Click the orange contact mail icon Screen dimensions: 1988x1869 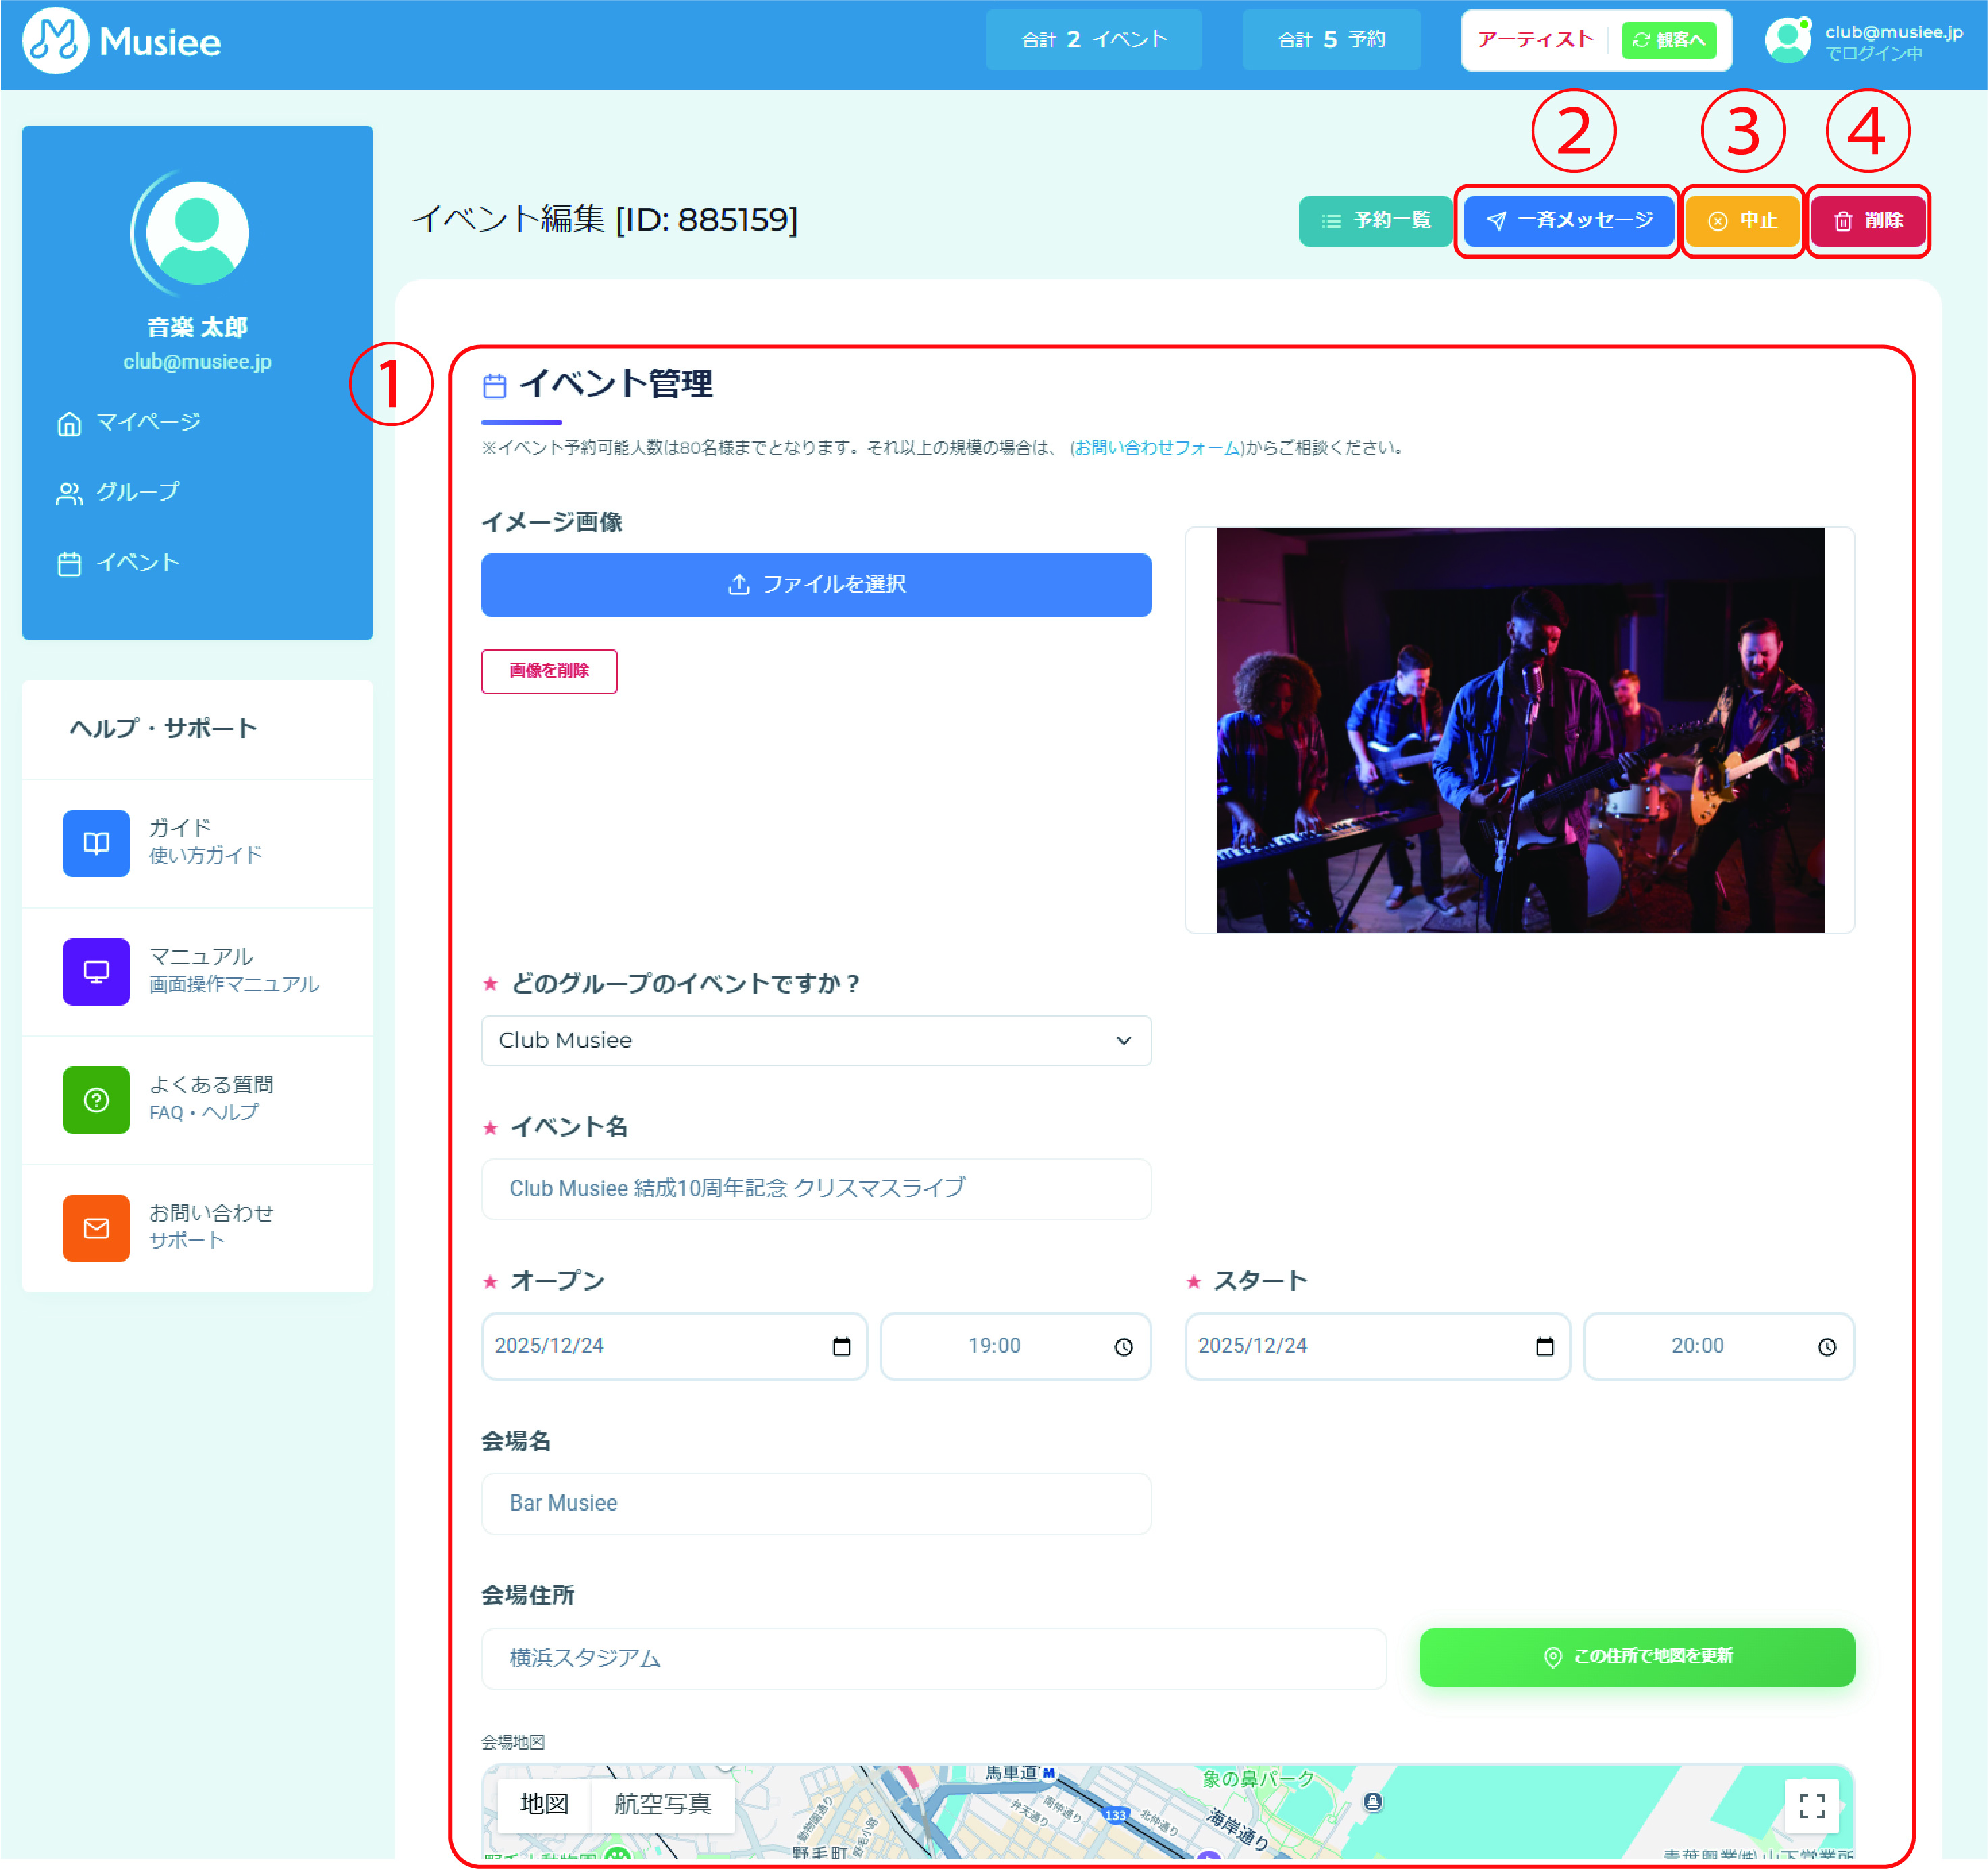(x=96, y=1228)
